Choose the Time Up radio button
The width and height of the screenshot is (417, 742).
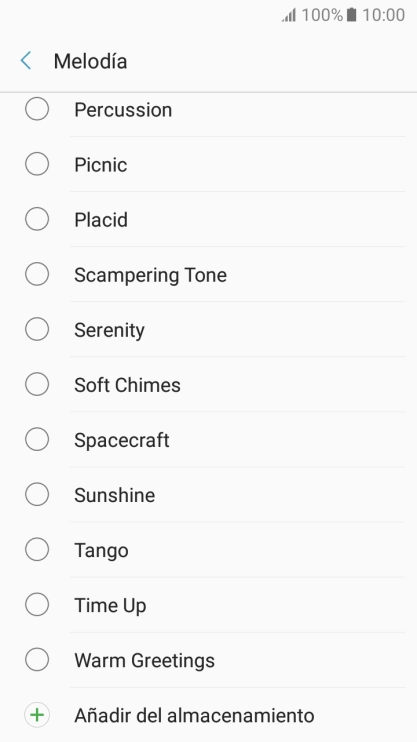(37, 604)
